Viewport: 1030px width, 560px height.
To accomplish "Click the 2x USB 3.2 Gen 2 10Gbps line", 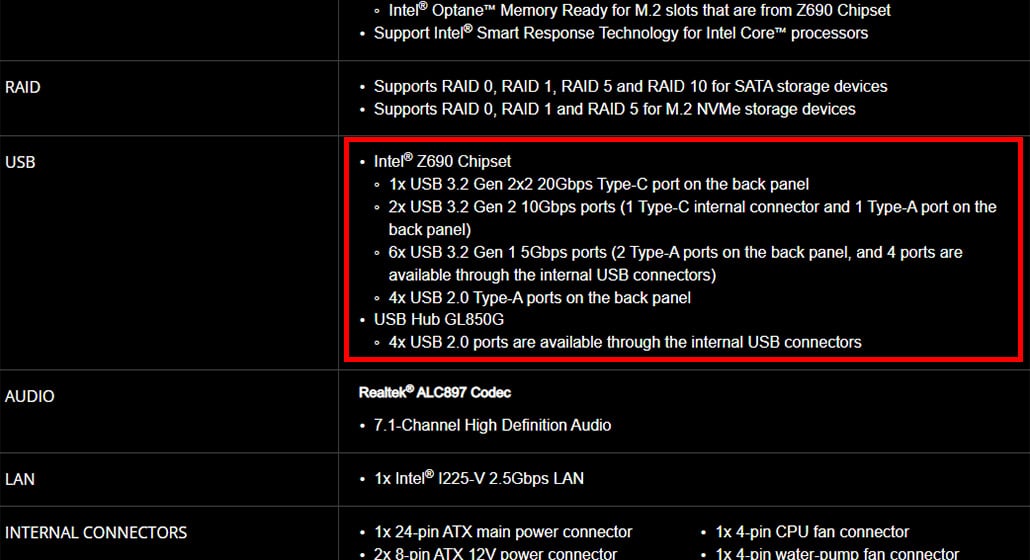I will [692, 218].
